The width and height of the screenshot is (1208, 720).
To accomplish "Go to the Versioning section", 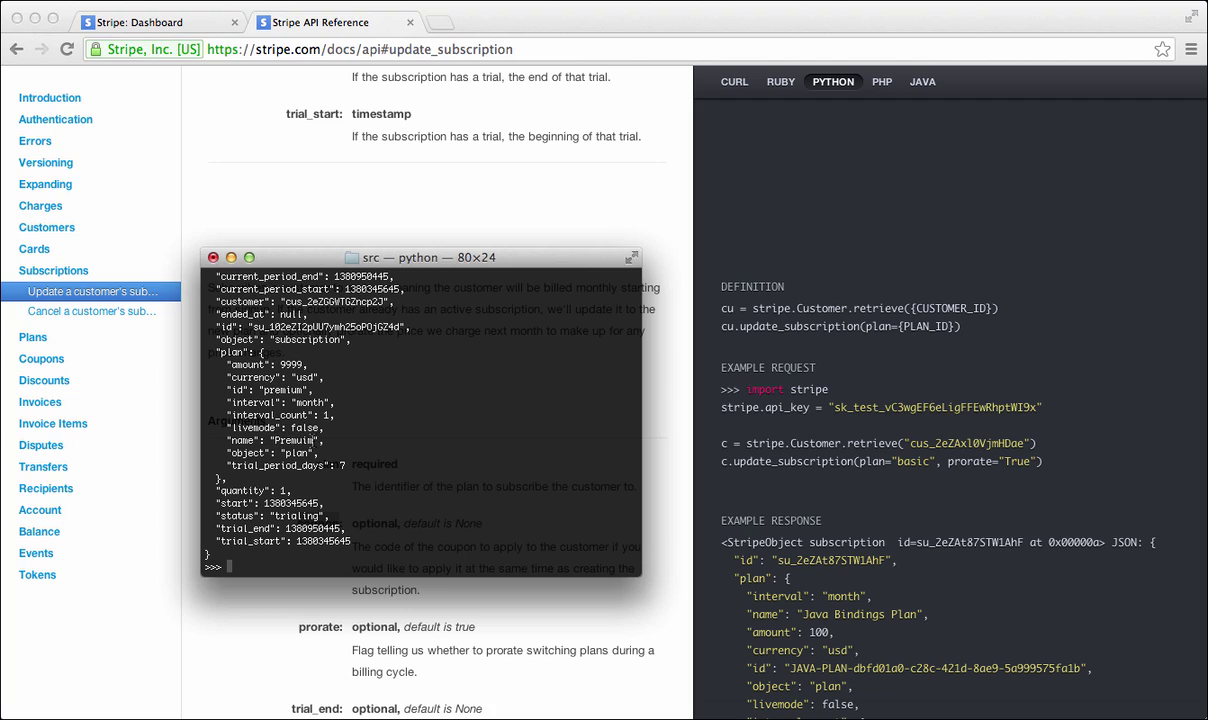I will pyautogui.click(x=46, y=163).
